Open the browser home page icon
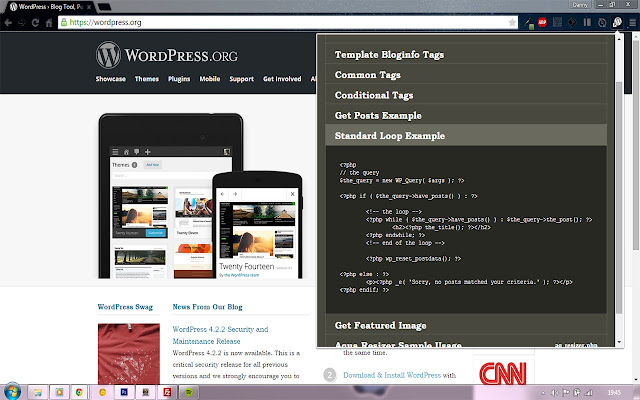The width and height of the screenshot is (640, 400). pyautogui.click(x=49, y=22)
